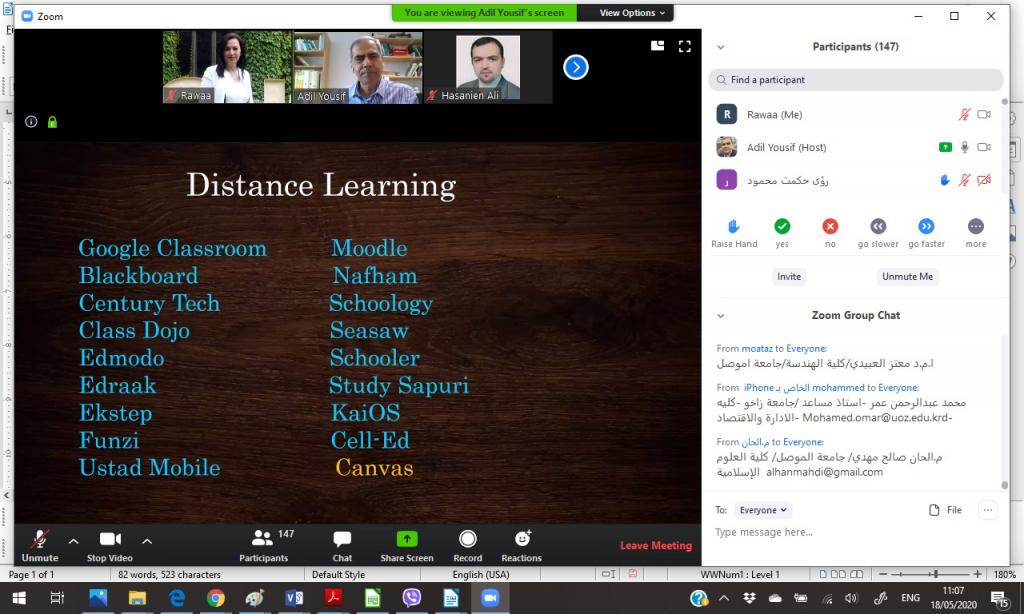Open the 'Everyone' chat recipient dropdown
1024x614 pixels.
click(x=763, y=510)
